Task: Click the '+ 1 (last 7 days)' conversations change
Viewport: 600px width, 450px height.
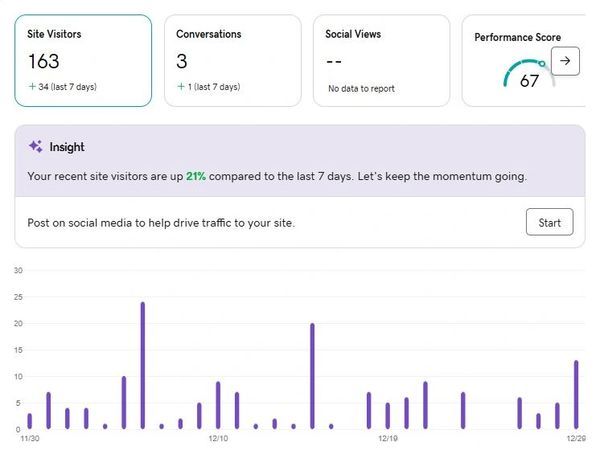Action: click(x=208, y=87)
